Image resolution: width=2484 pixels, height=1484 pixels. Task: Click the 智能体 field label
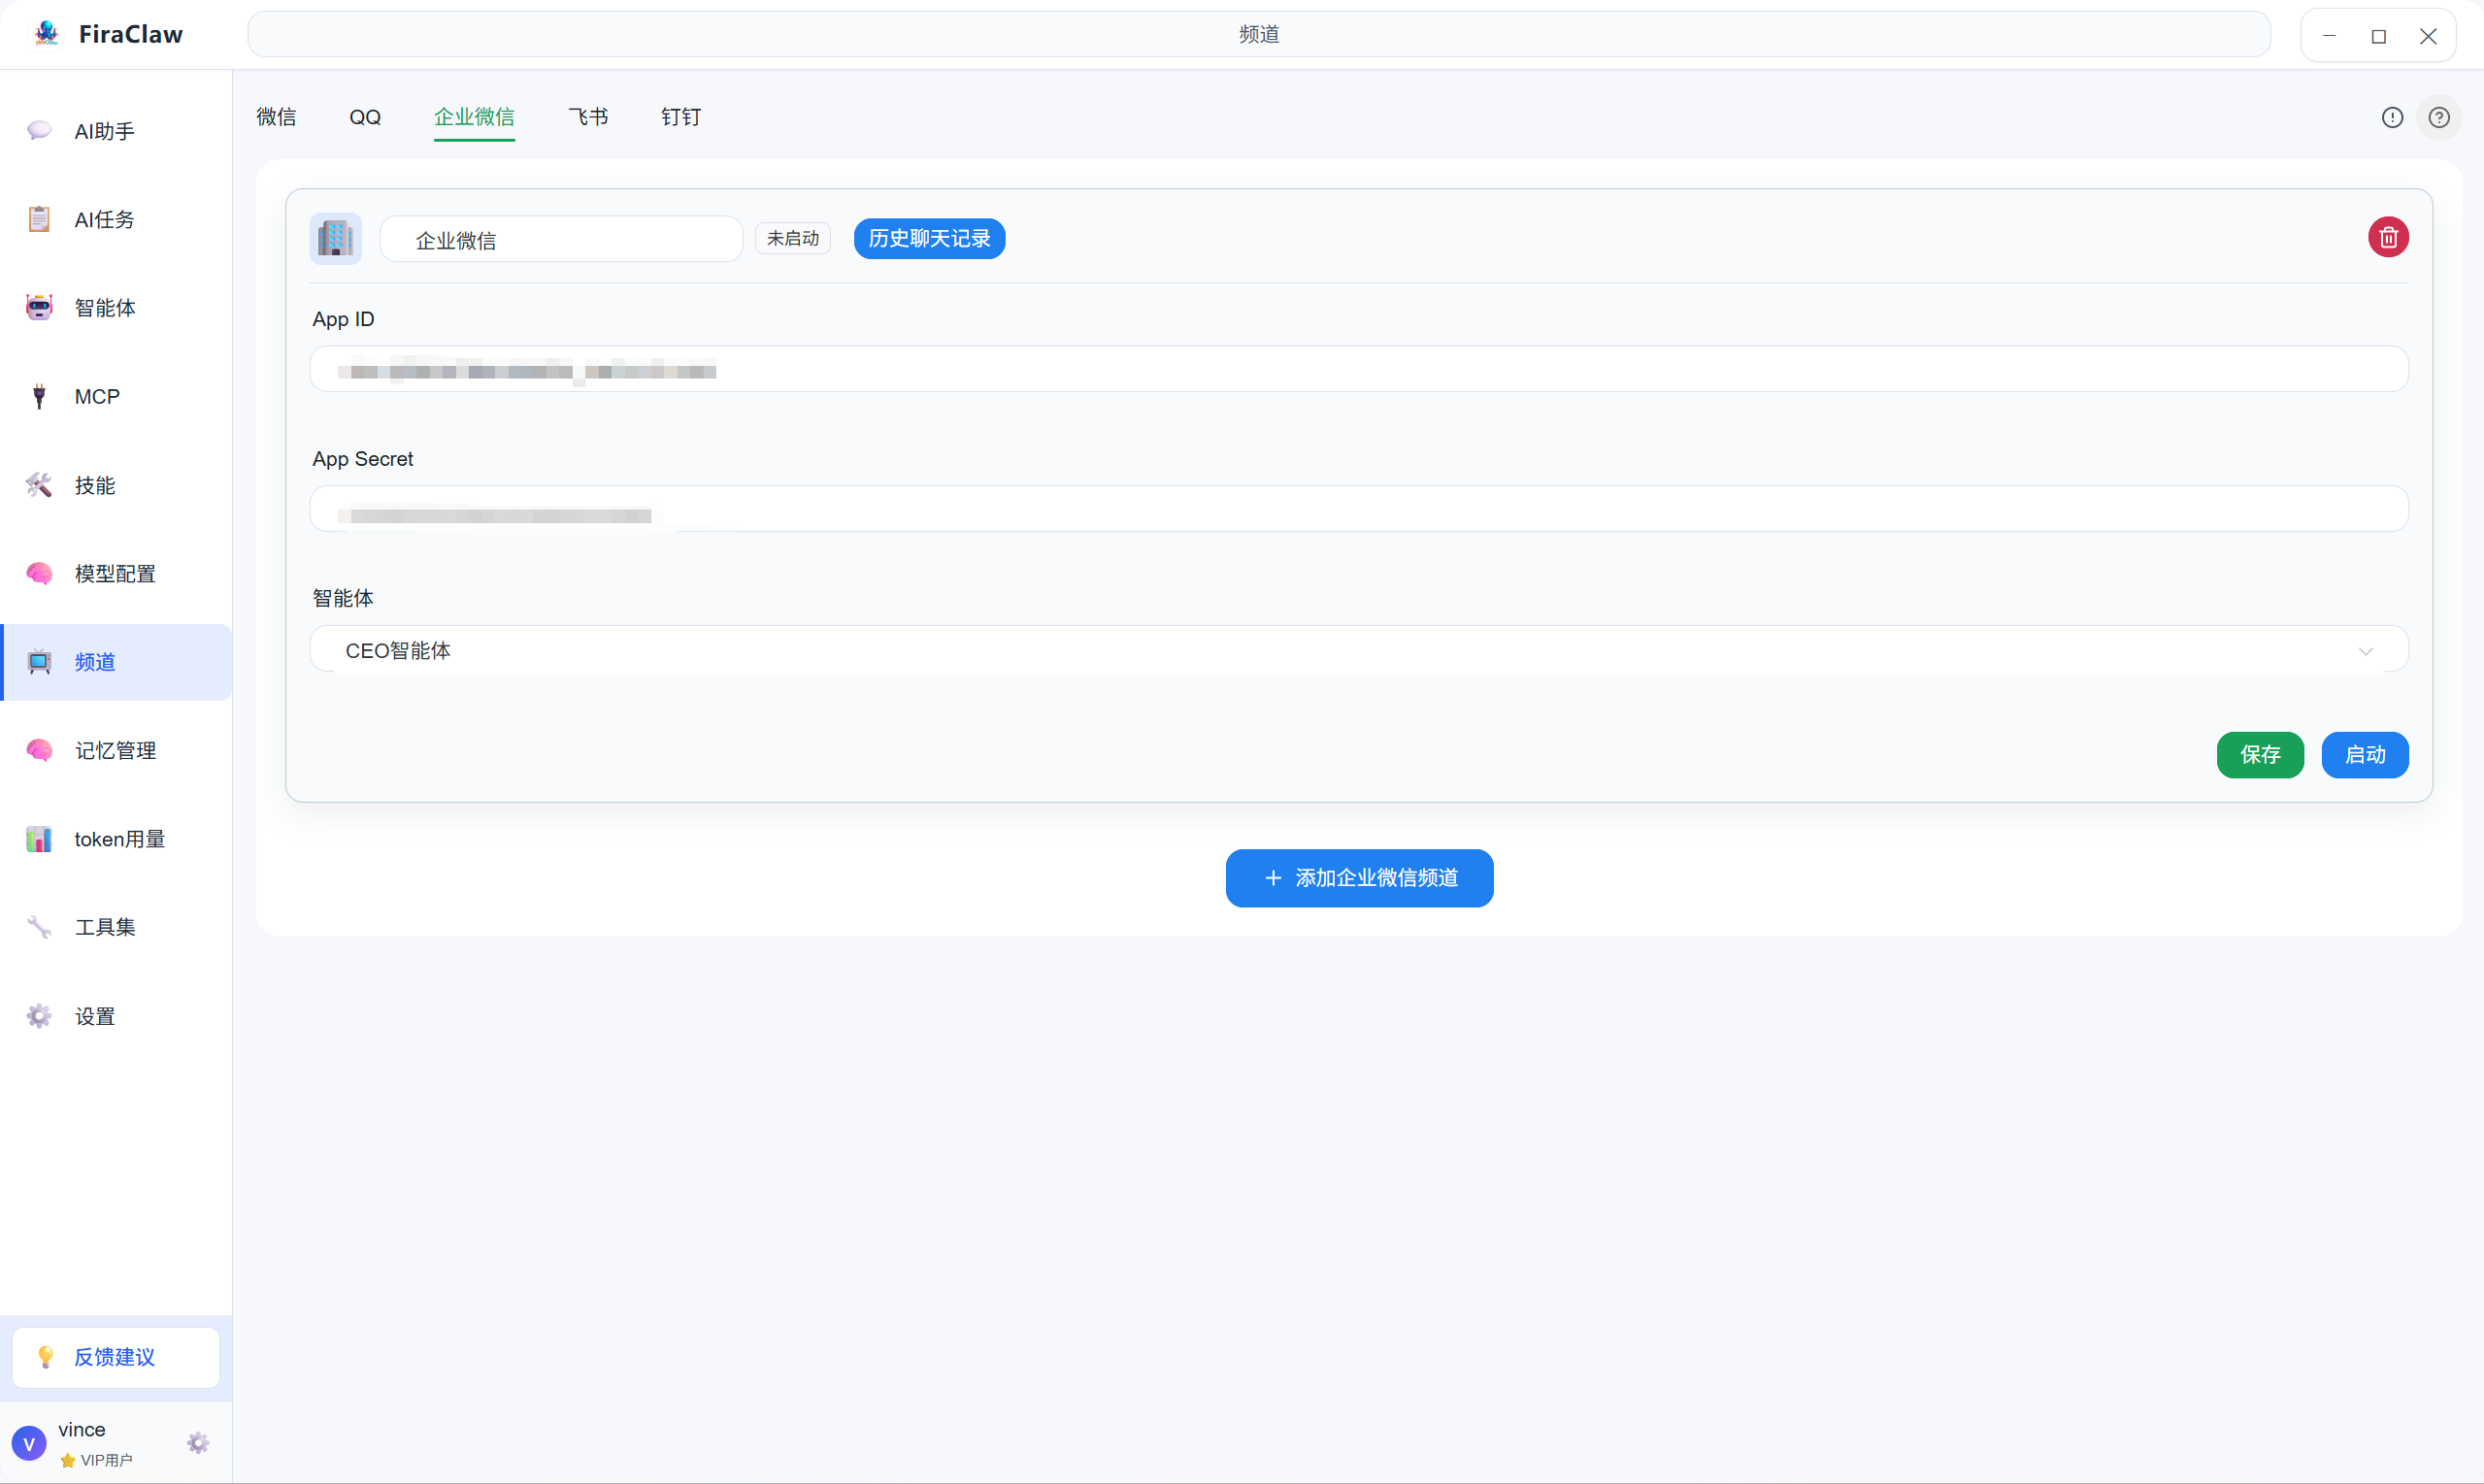tap(343, 598)
